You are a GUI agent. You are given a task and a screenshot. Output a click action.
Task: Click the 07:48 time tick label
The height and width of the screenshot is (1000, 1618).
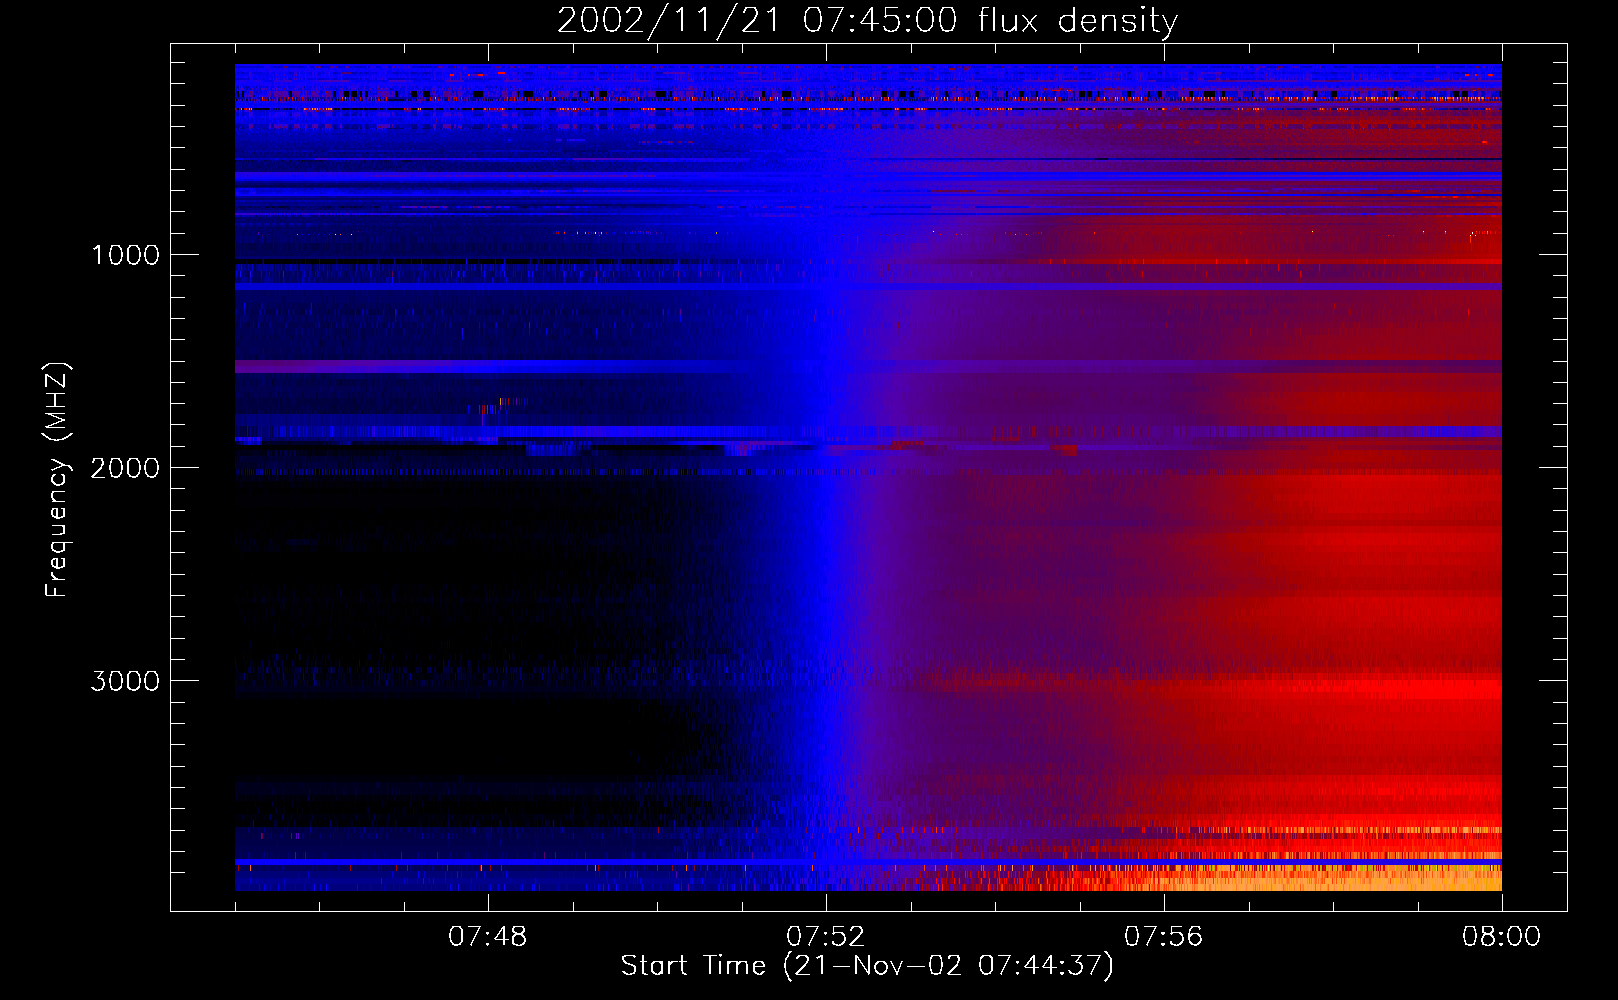coord(488,937)
